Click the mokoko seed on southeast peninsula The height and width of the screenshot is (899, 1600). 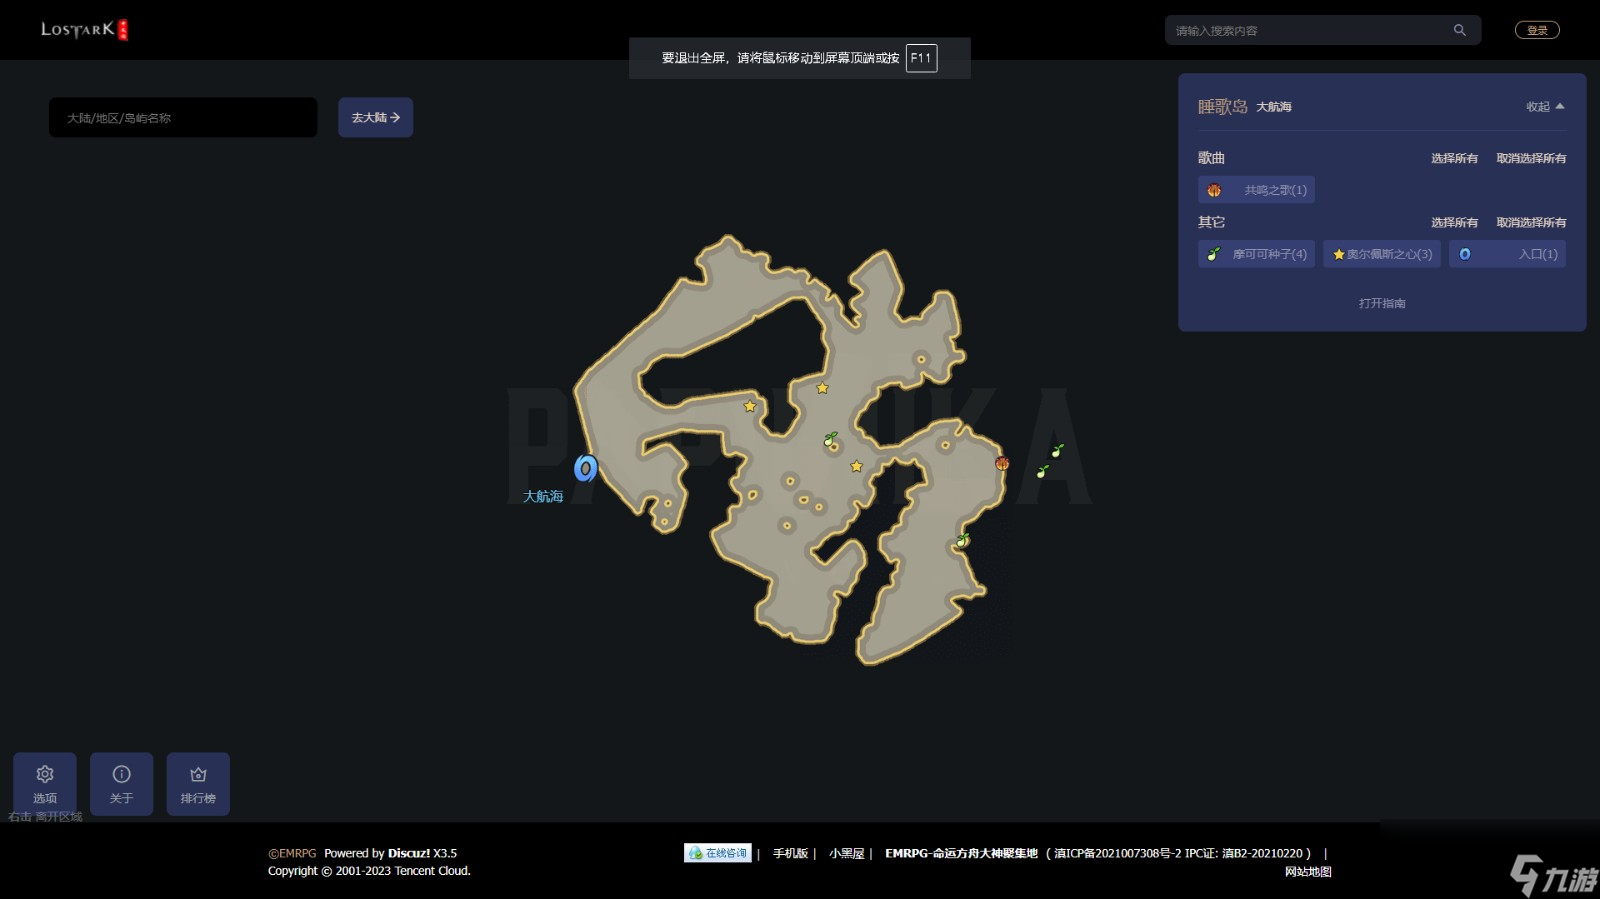coord(963,540)
